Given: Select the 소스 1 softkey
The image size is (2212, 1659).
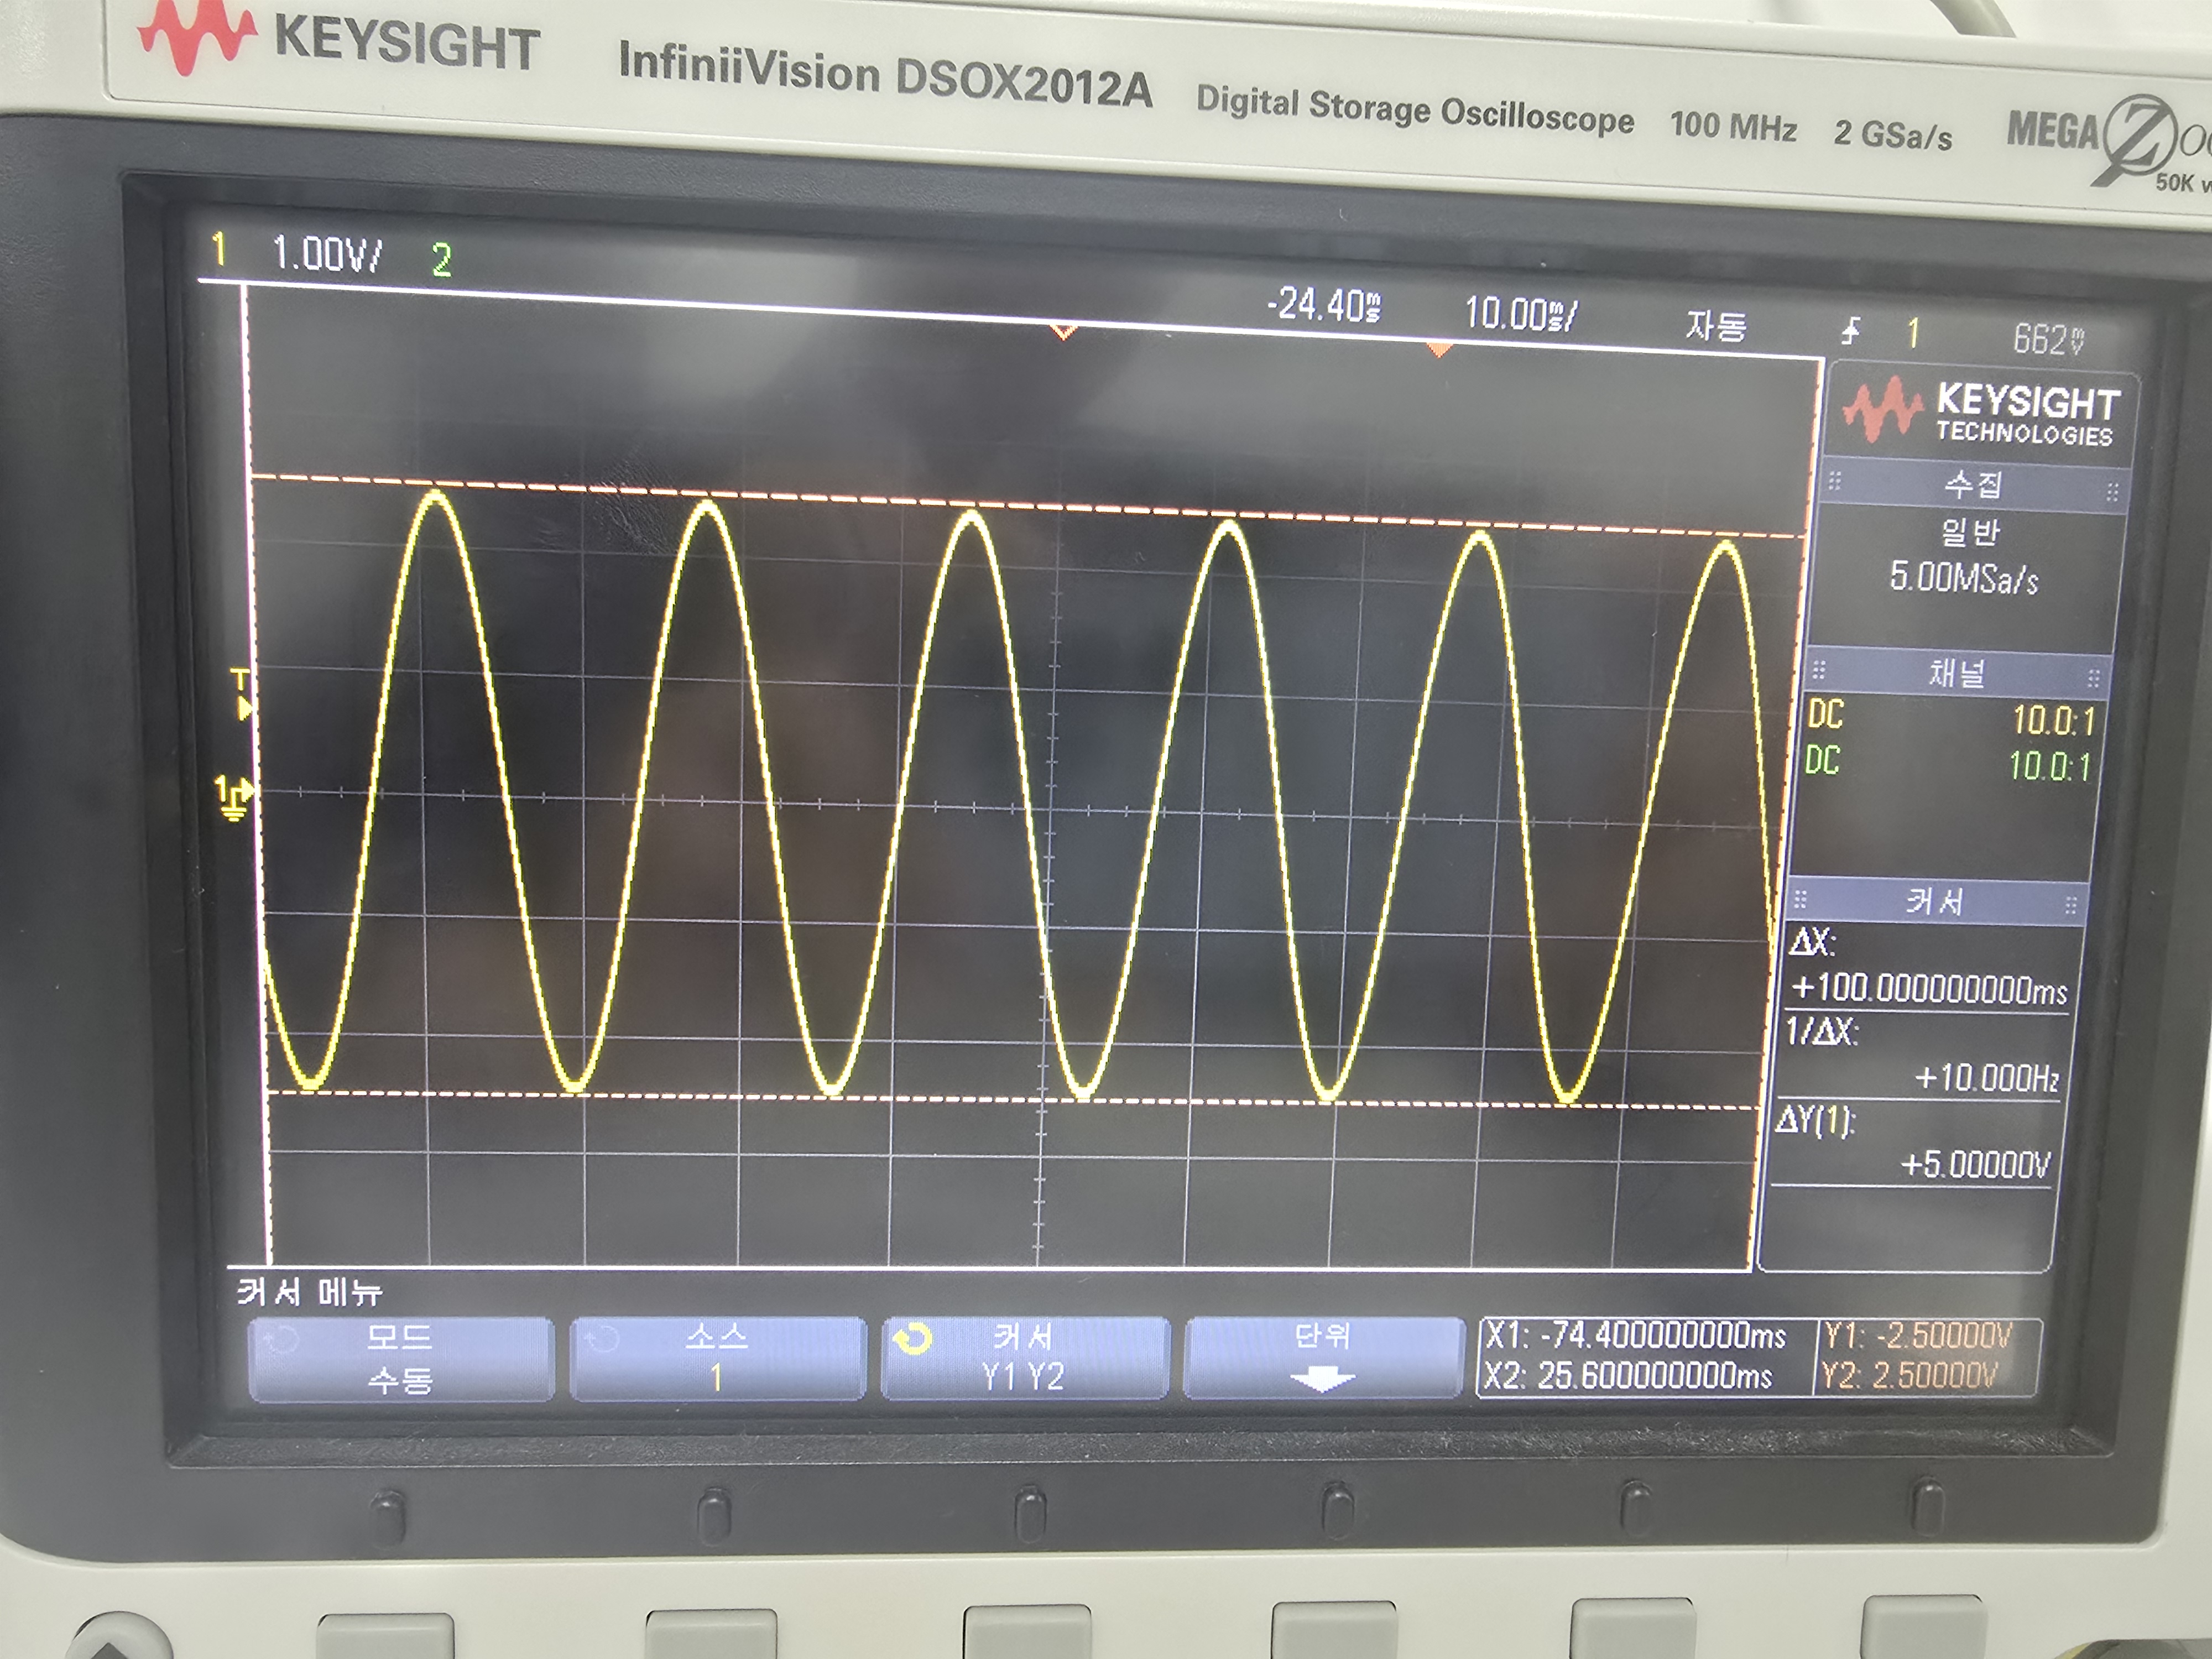Looking at the screenshot, I should 717,1358.
